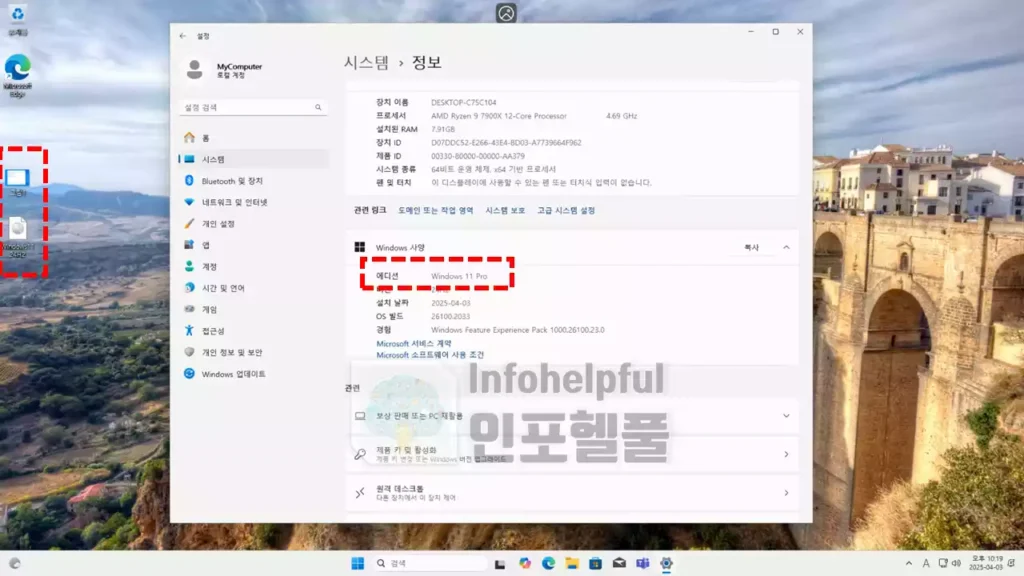Open 계정 account settings
Screen dimensions: 1024x576
point(253,266)
